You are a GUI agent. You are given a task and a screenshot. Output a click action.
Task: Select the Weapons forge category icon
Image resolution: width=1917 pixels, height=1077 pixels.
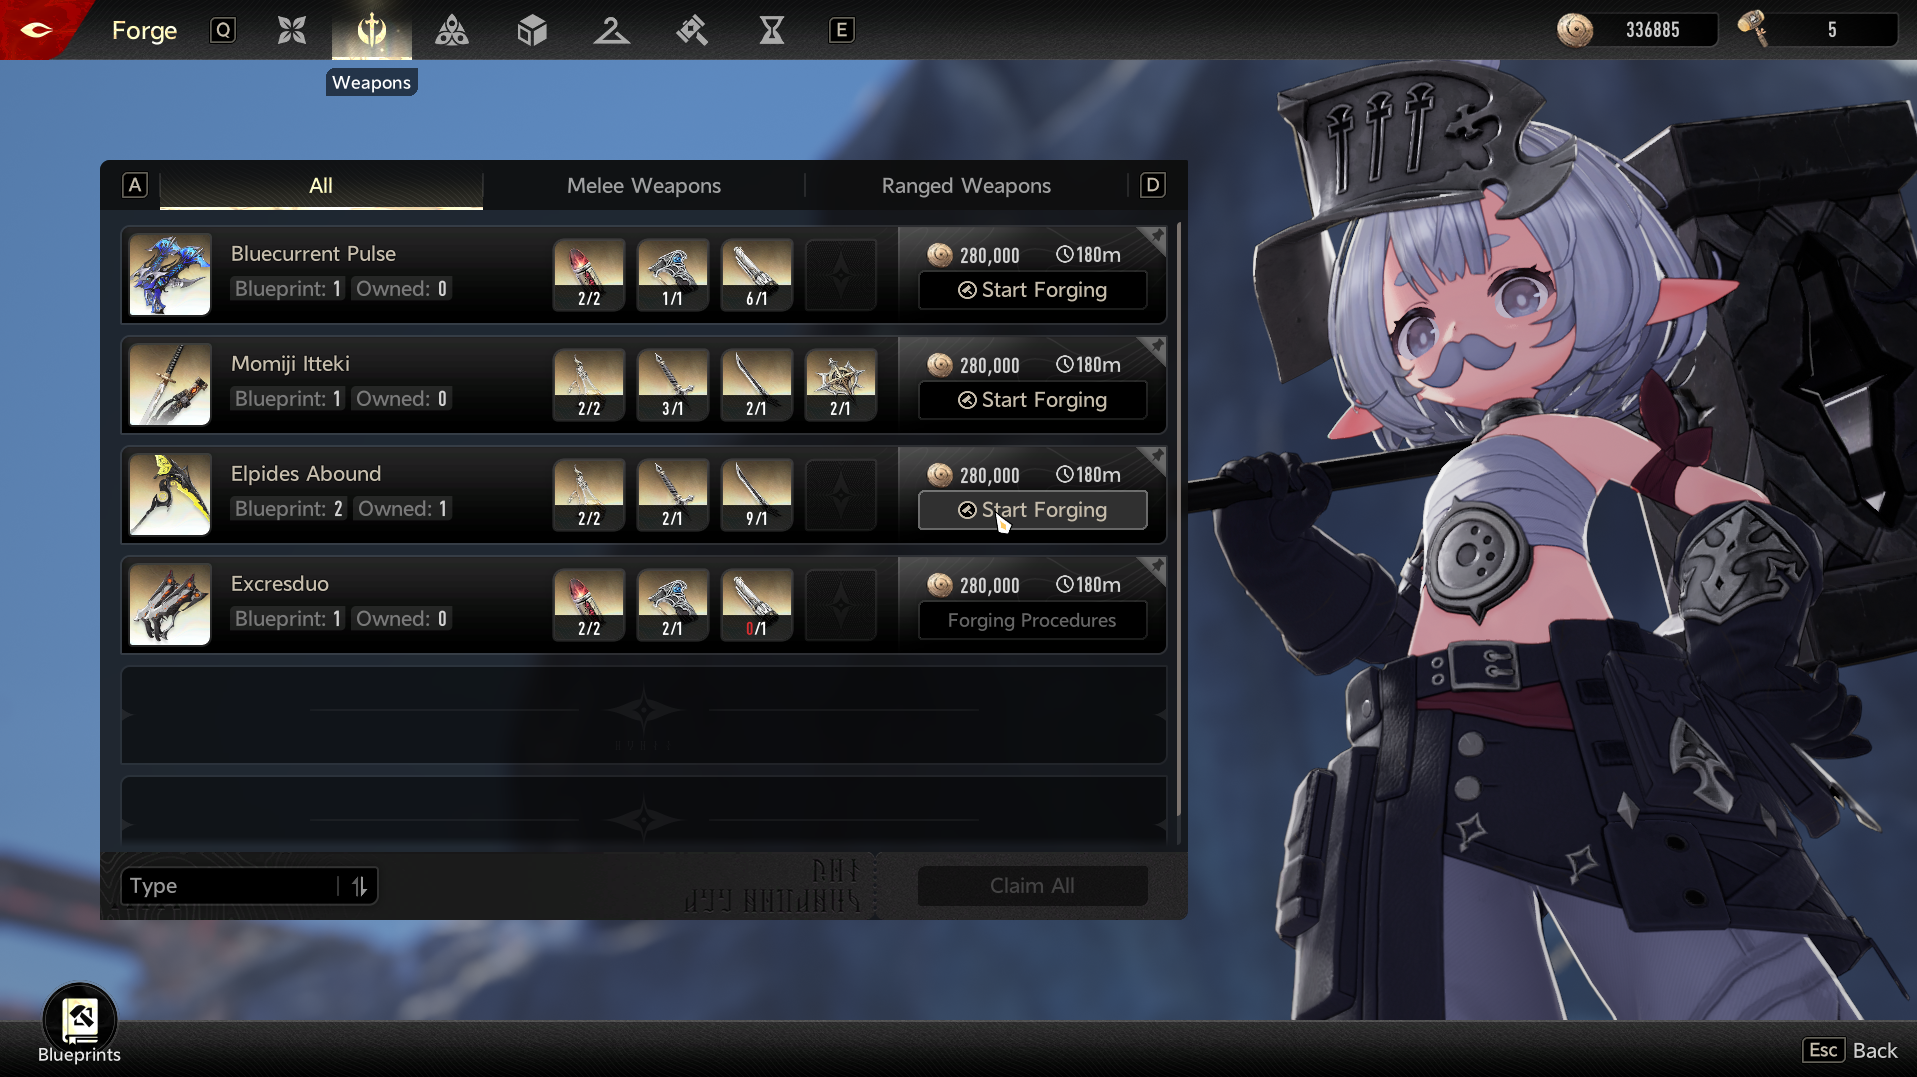[x=372, y=30]
